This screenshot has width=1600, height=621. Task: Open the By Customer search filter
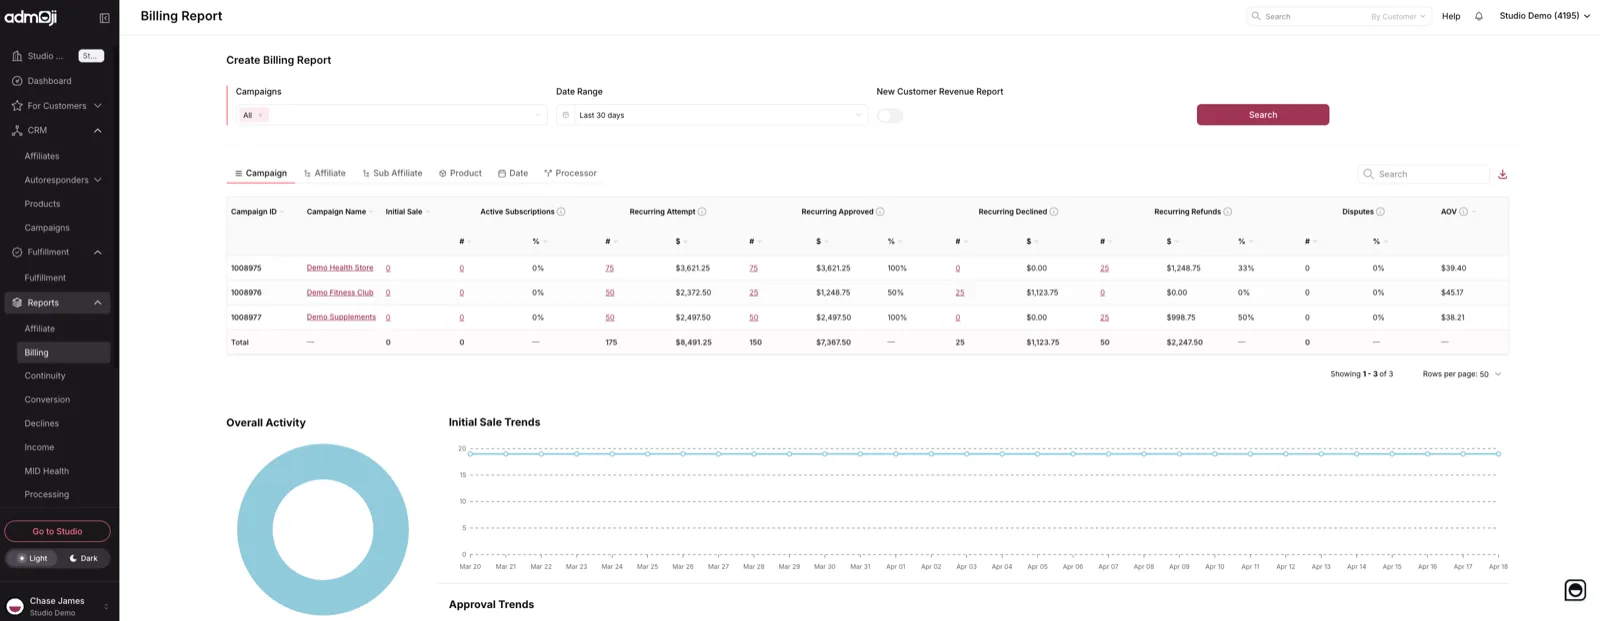[x=1398, y=16]
